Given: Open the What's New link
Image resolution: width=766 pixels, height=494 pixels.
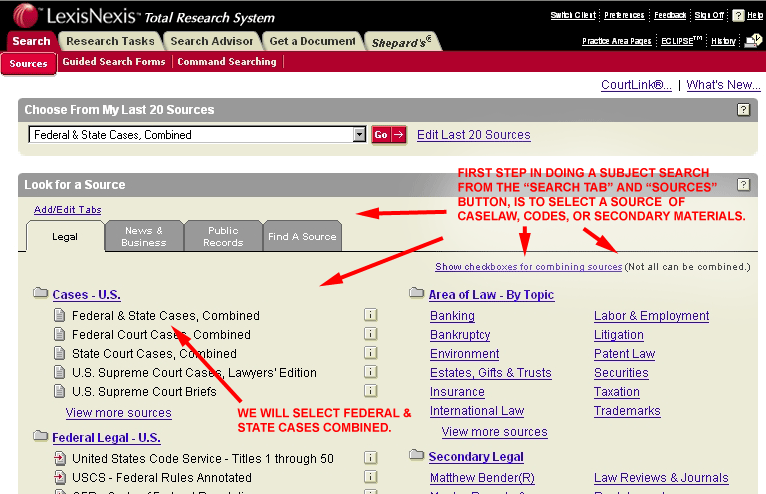Looking at the screenshot, I should point(723,85).
